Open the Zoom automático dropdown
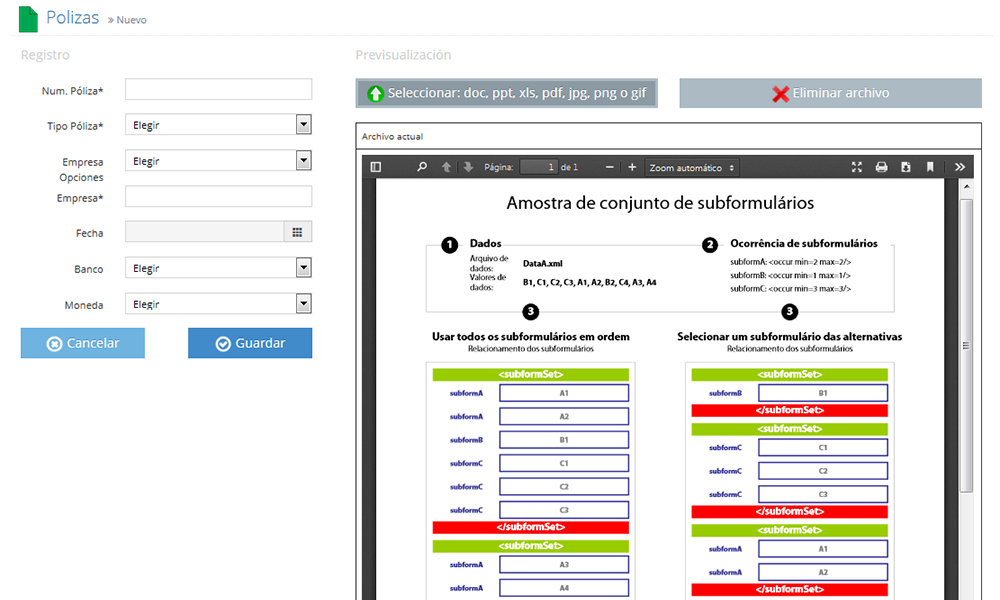 click(x=692, y=167)
